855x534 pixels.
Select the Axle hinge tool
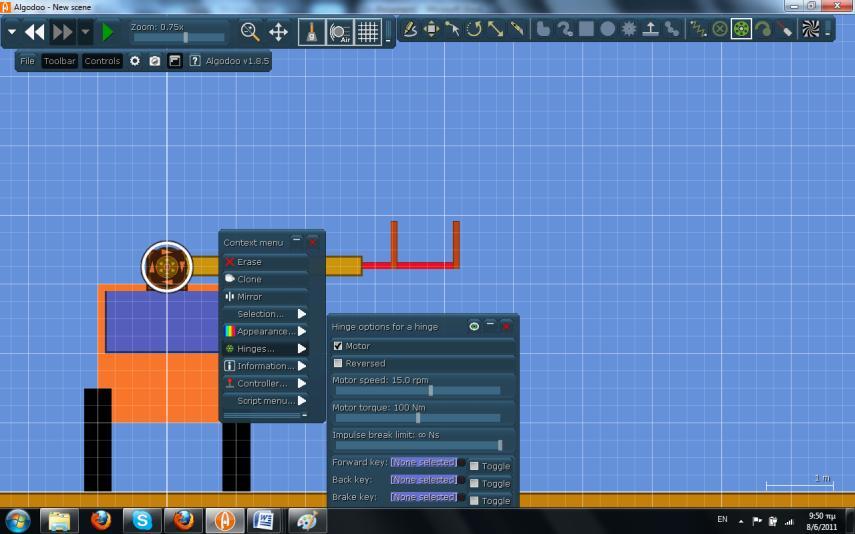point(741,29)
